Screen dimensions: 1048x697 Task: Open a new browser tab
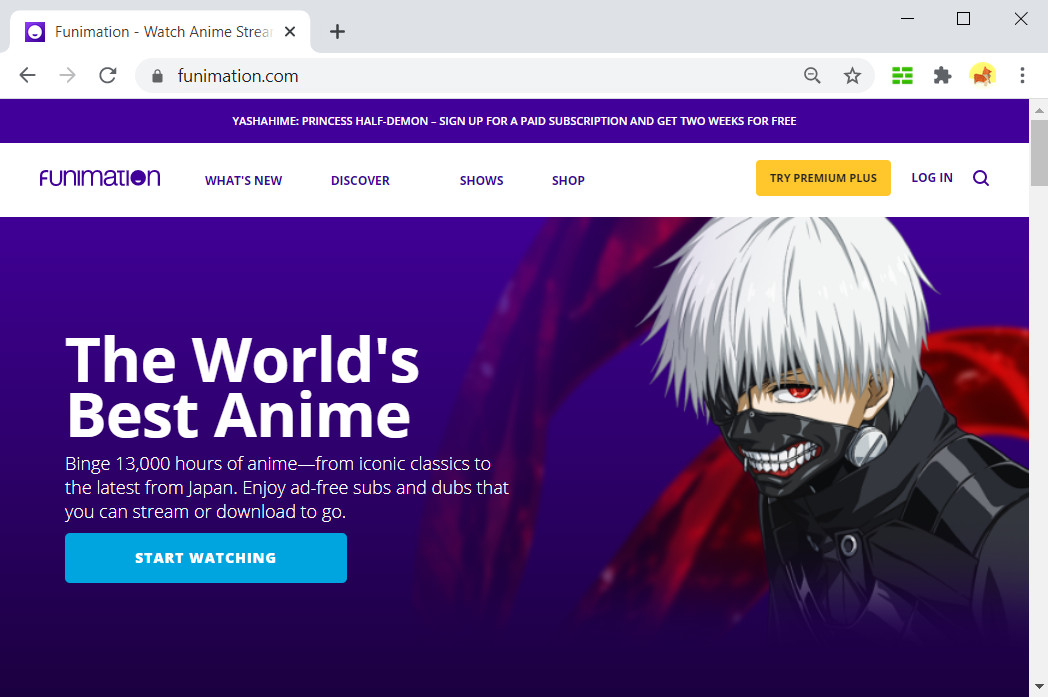click(337, 32)
